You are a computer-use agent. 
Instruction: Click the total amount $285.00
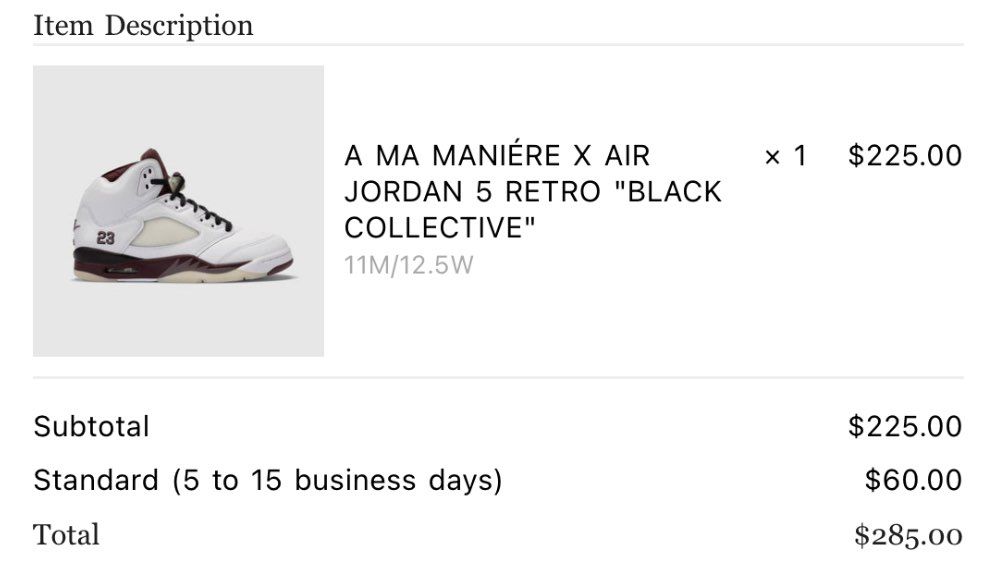[x=908, y=535]
